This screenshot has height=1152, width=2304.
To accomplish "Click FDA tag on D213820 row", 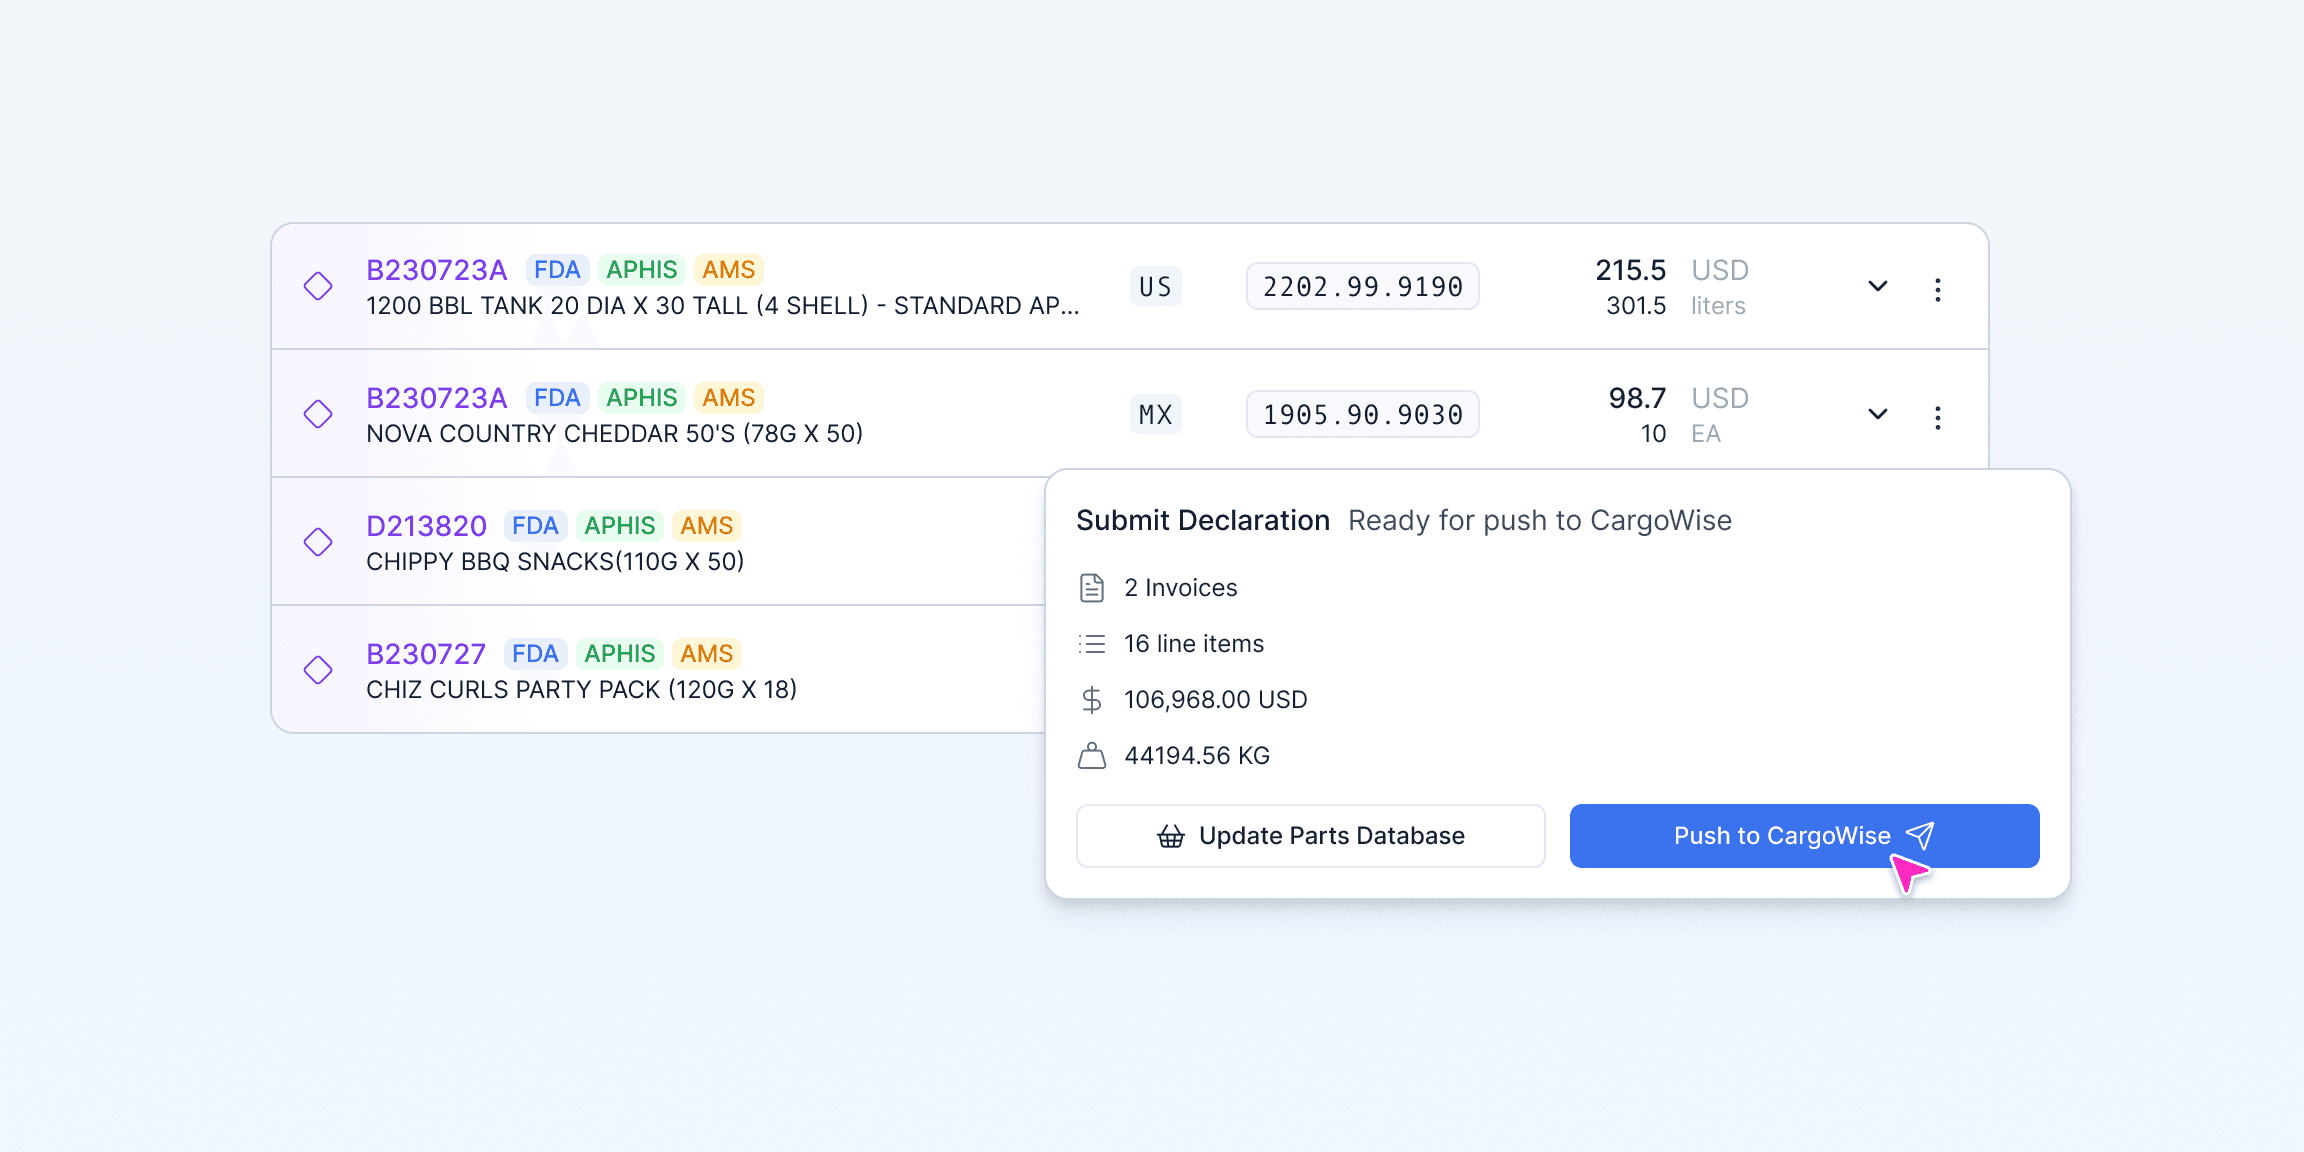I will tap(535, 526).
